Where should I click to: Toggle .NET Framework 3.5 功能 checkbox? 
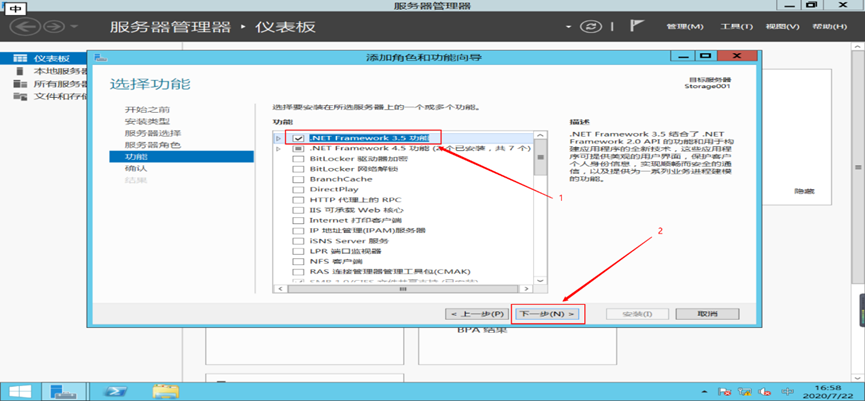[x=298, y=137]
